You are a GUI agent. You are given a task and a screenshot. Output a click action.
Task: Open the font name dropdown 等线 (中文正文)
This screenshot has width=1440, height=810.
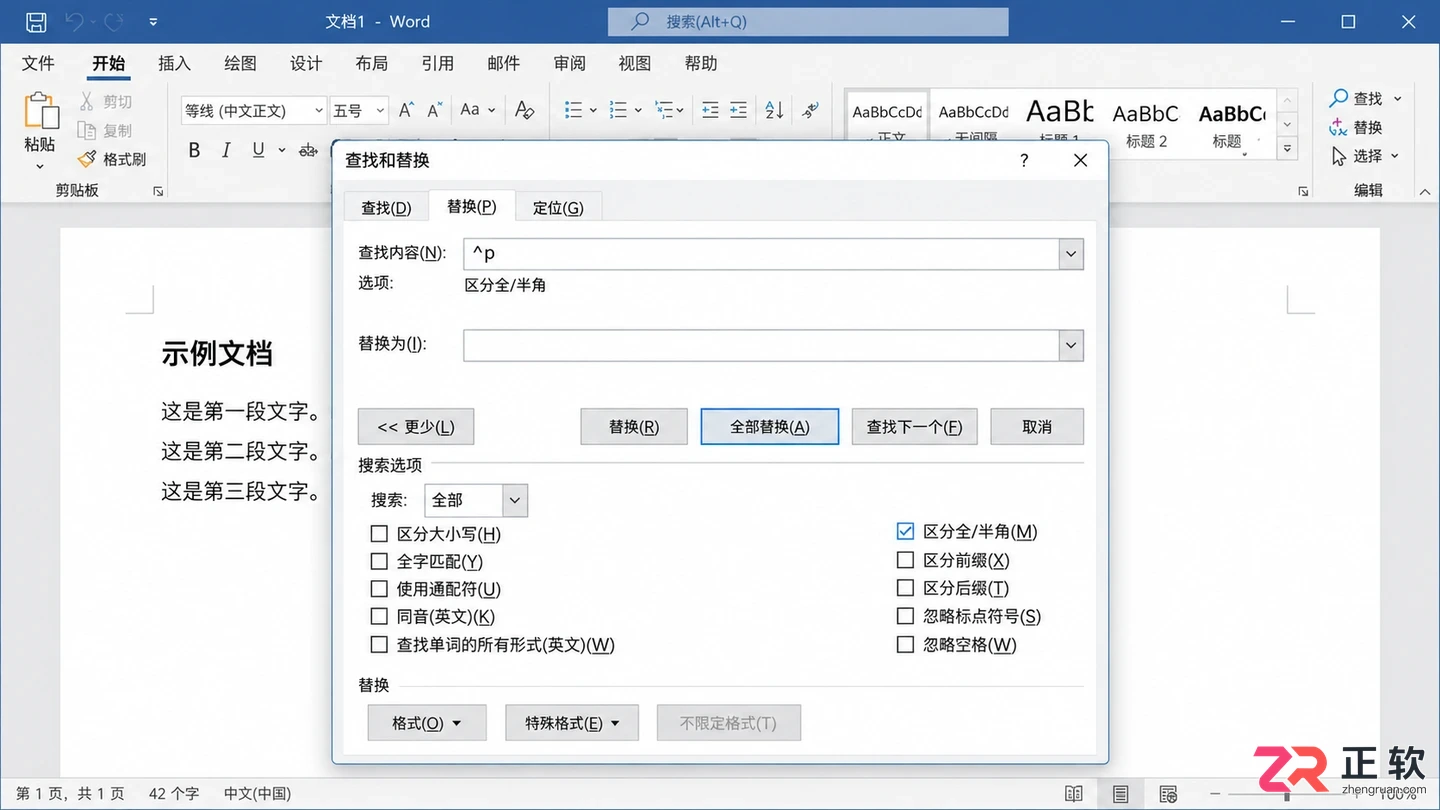click(x=254, y=110)
